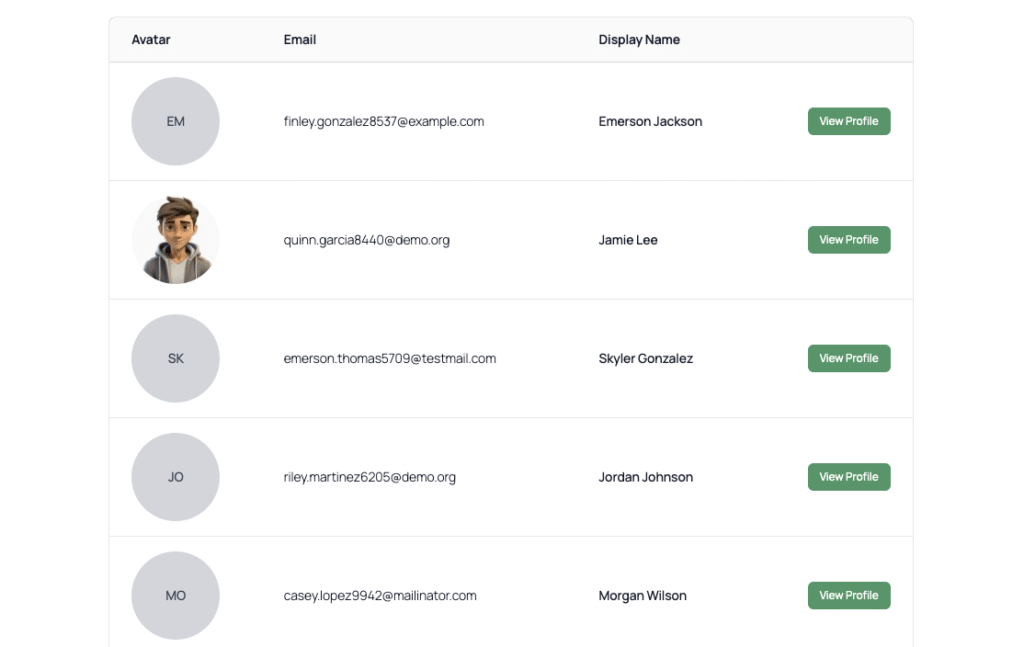1024x647 pixels.
Task: Click the name Emerson Jackson
Action: pyautogui.click(x=650, y=121)
